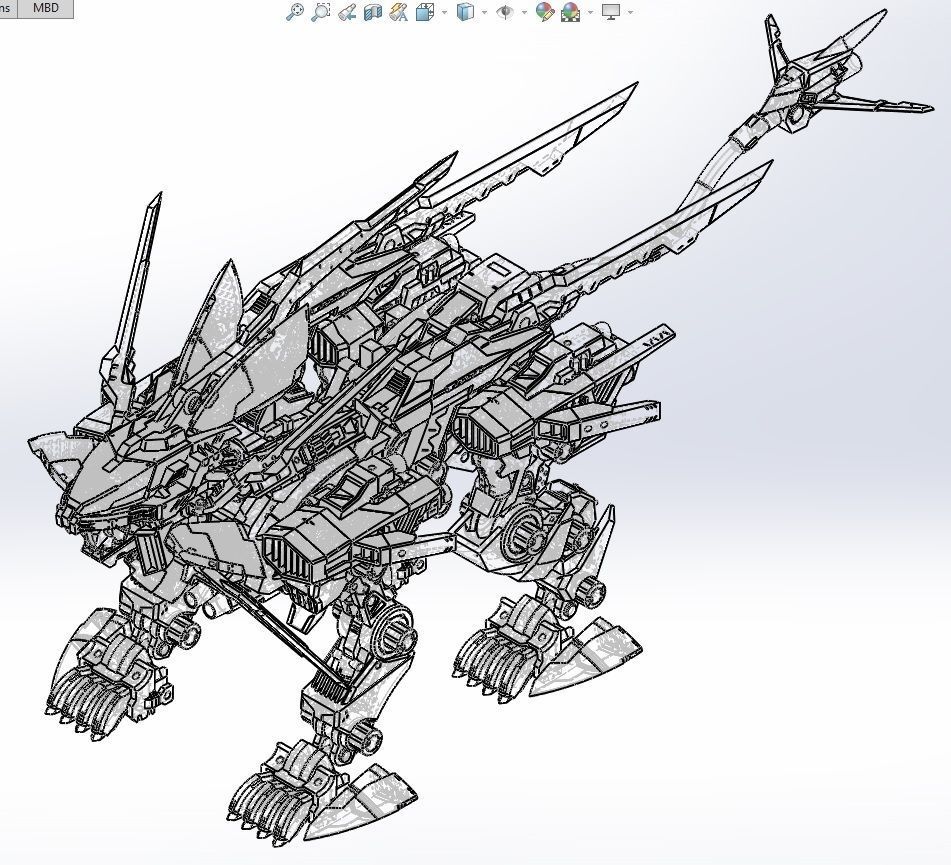Click the View Settings monitor icon

(x=611, y=12)
